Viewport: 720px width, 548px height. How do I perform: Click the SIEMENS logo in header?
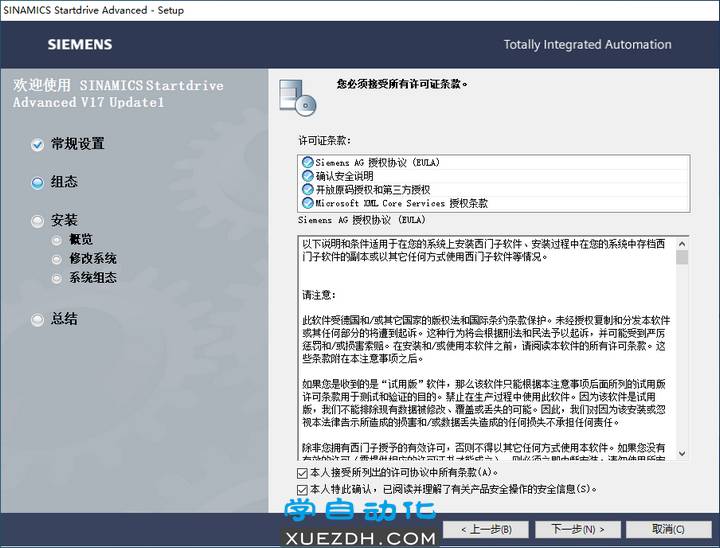tap(80, 45)
